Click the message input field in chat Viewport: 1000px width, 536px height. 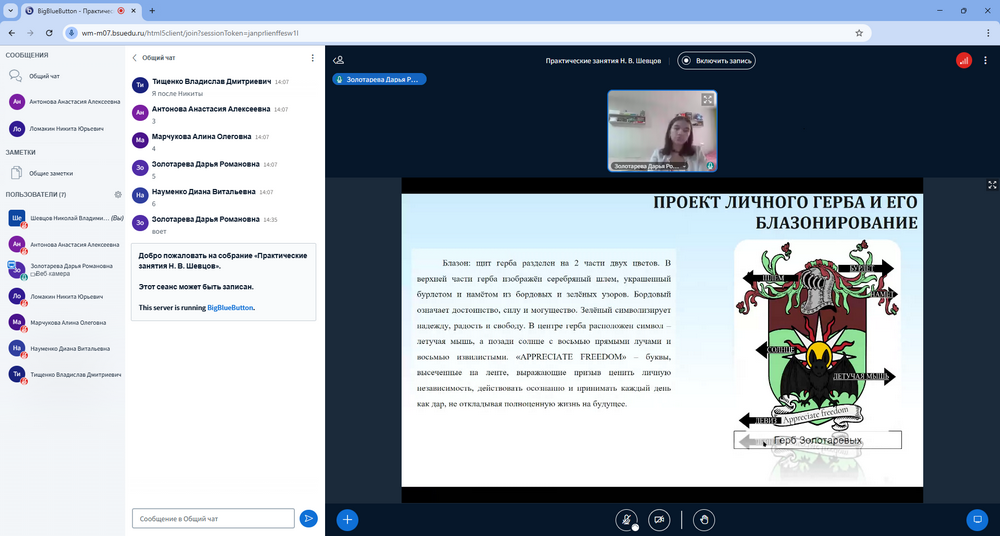pyautogui.click(x=213, y=518)
